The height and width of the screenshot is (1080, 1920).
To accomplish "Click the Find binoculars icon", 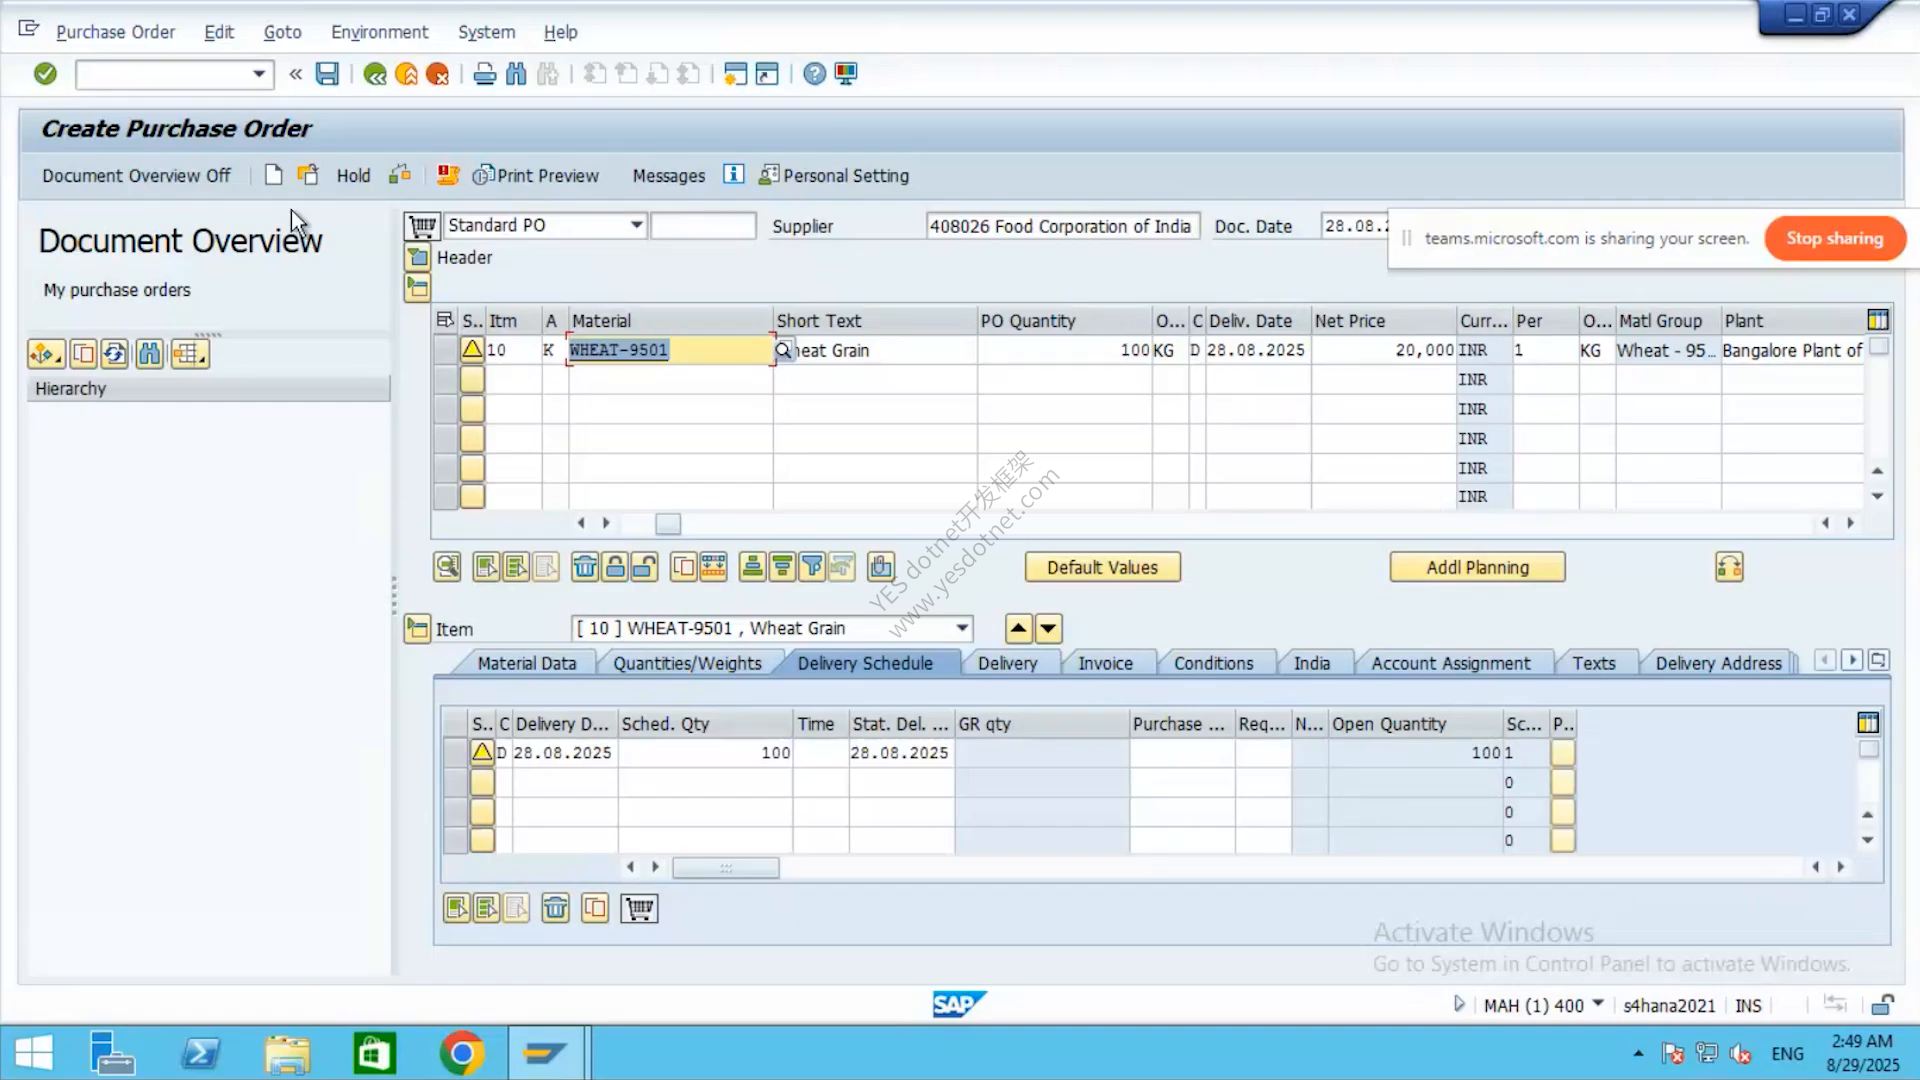I will point(516,73).
